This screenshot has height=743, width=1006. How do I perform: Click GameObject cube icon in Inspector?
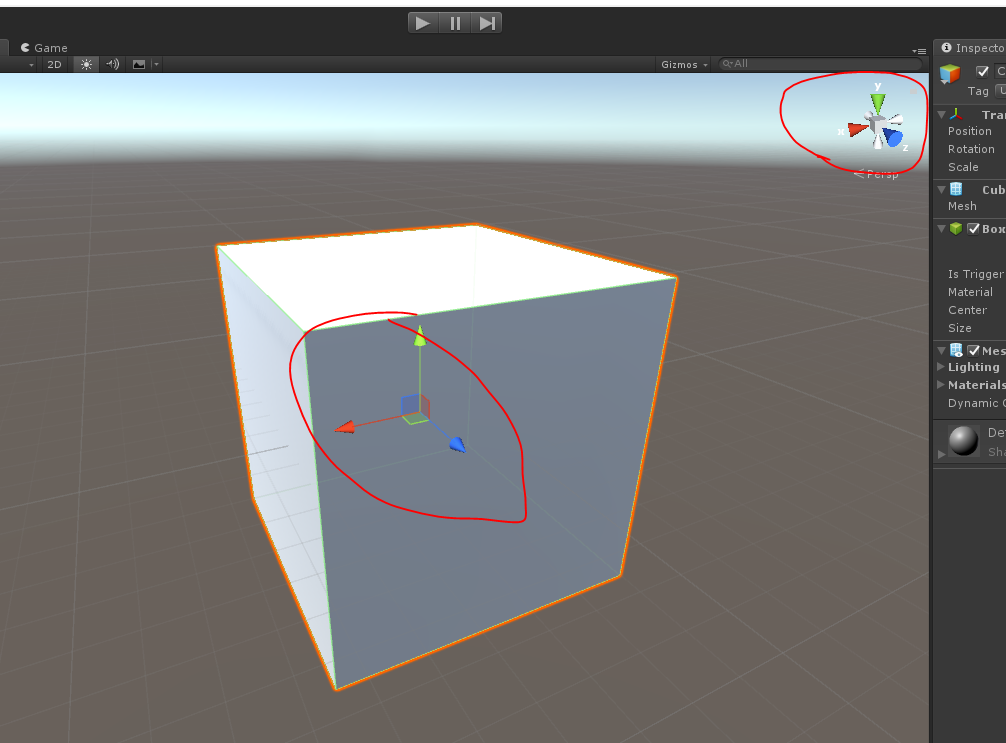[x=950, y=74]
